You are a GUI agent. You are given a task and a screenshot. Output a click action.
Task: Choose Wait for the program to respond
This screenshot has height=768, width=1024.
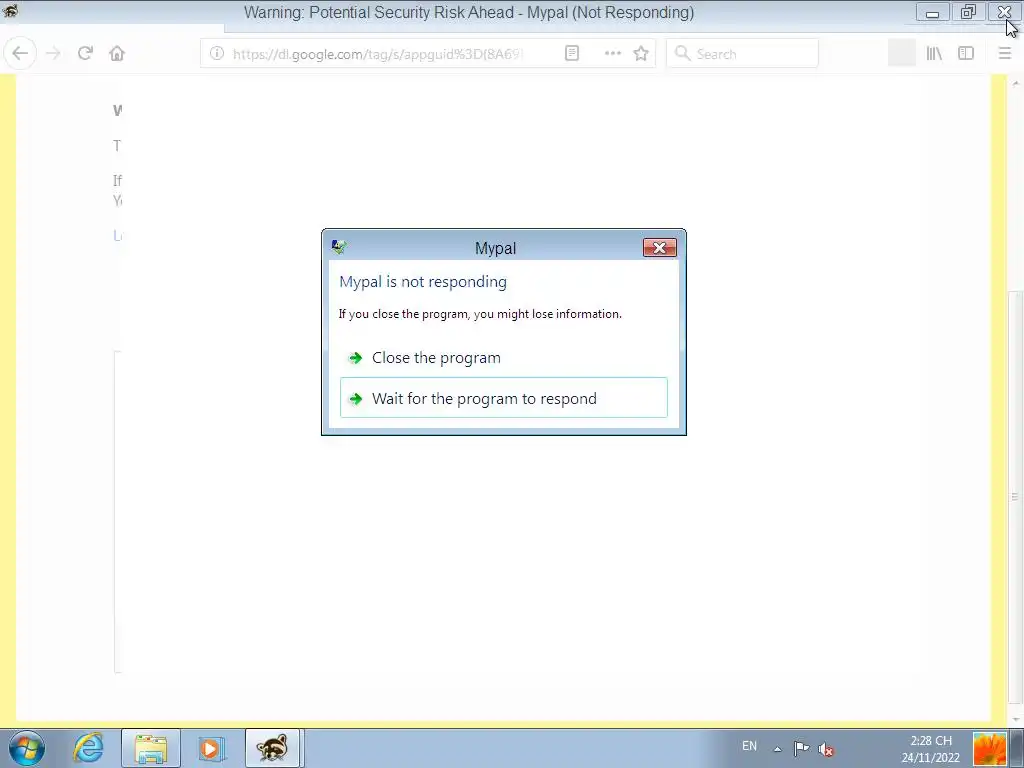504,398
